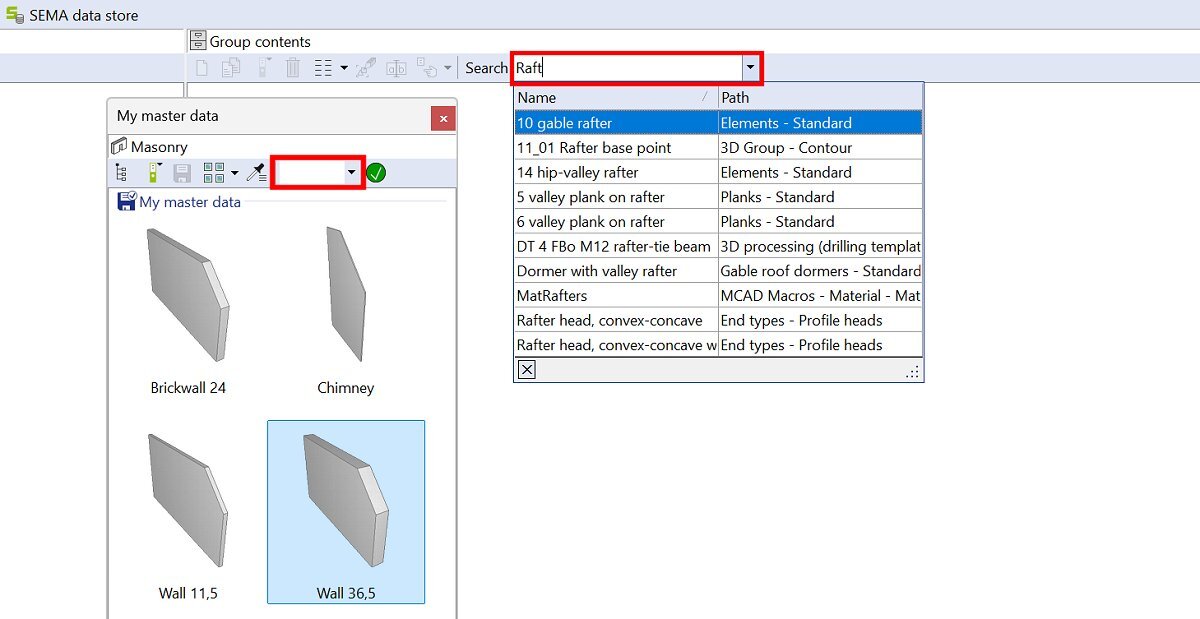Close the search results popup with X box

(527, 370)
